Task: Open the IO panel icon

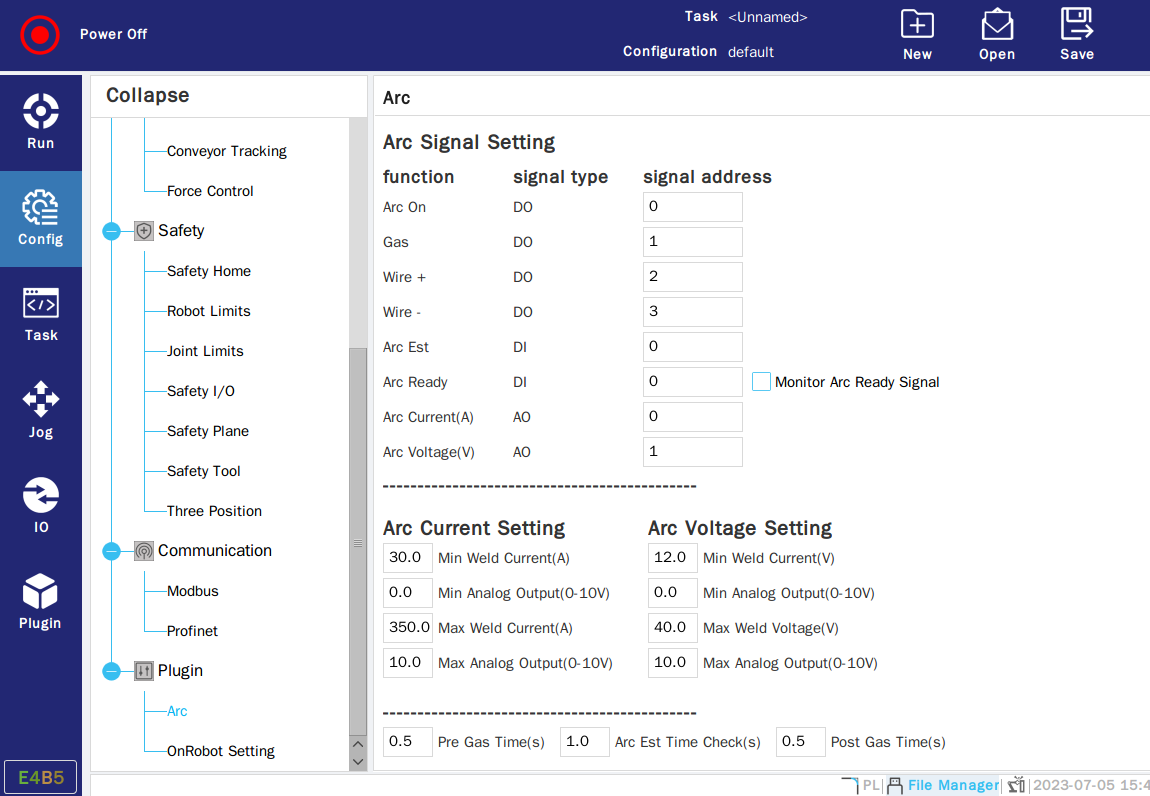Action: coord(41,505)
